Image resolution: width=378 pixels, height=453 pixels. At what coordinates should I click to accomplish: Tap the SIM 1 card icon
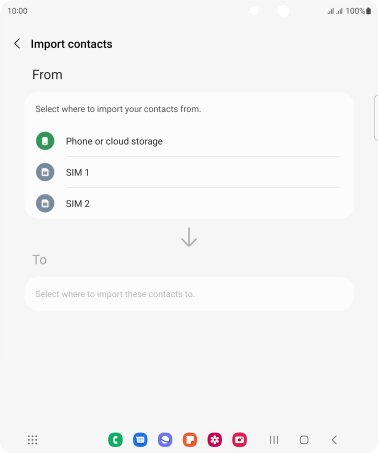45,172
